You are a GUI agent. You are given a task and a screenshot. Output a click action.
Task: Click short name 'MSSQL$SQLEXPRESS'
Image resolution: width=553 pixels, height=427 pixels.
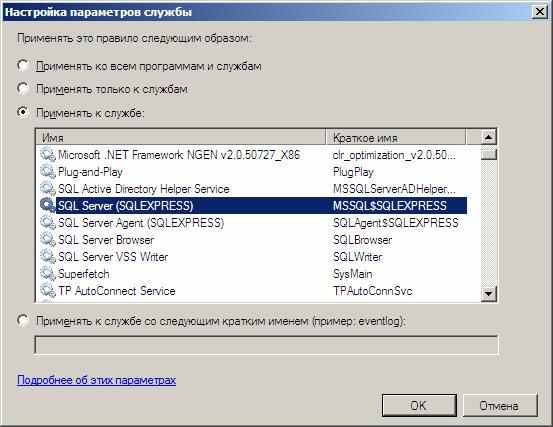[x=390, y=206]
